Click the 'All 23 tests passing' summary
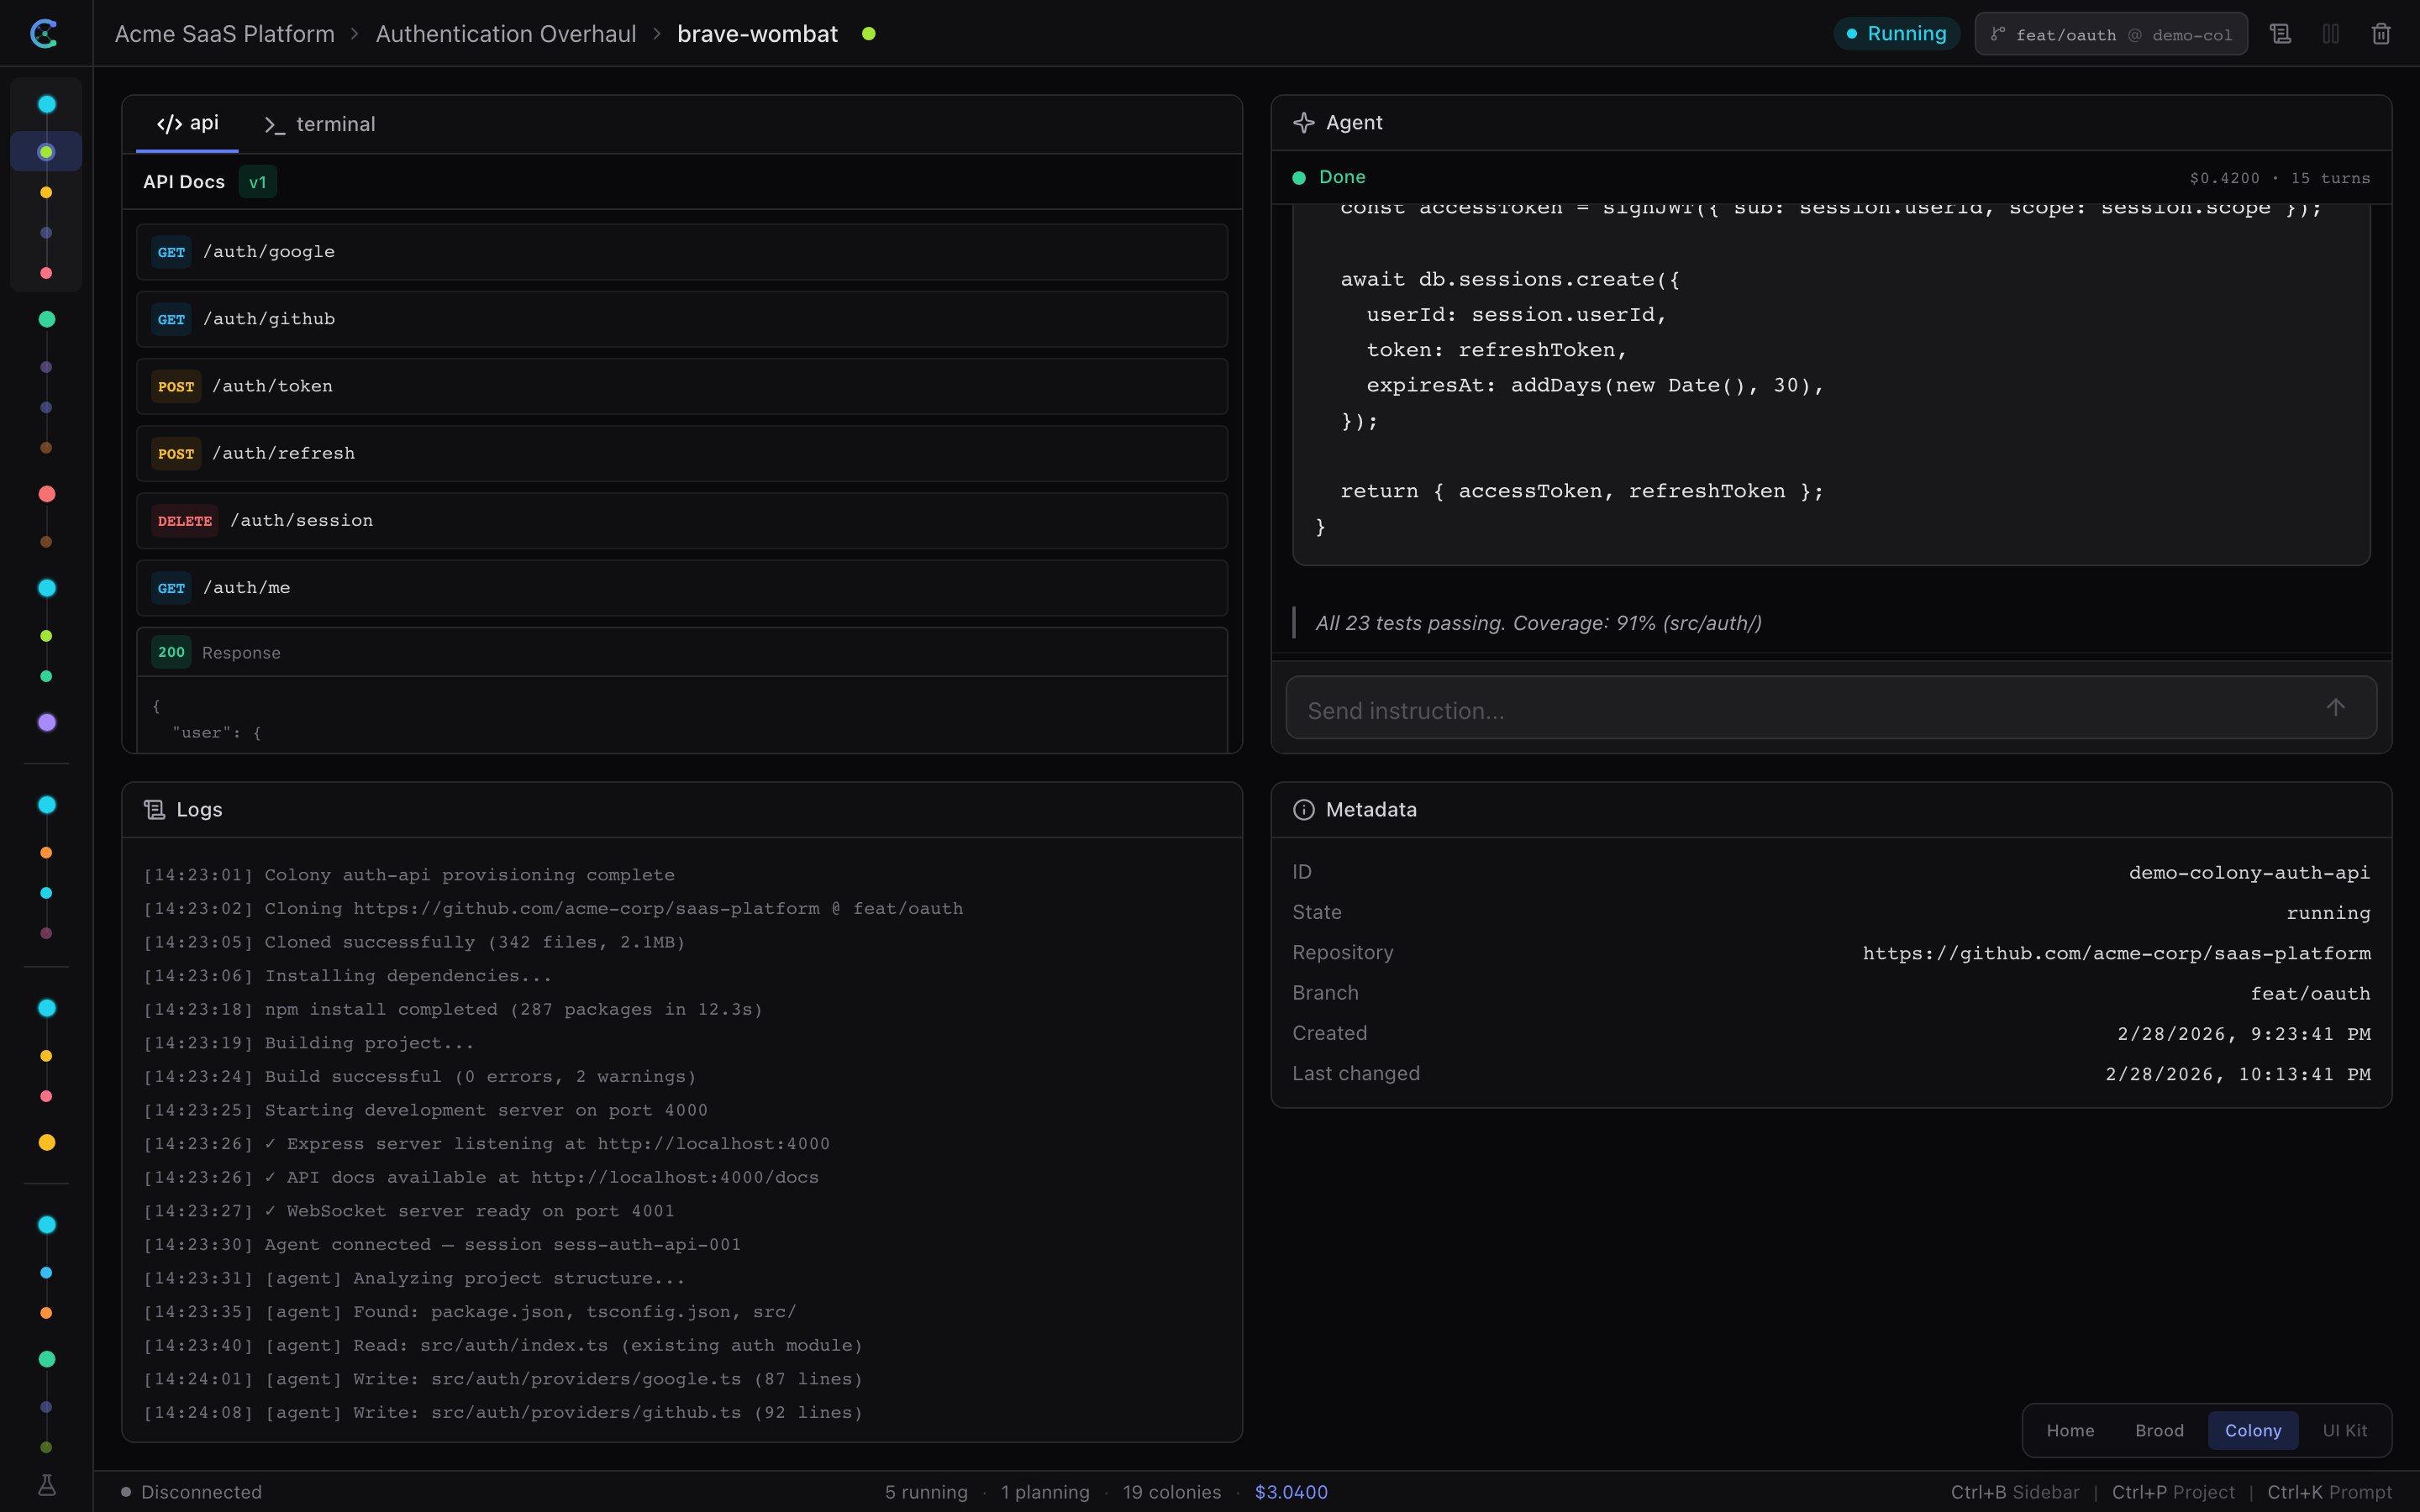 pos(1538,623)
